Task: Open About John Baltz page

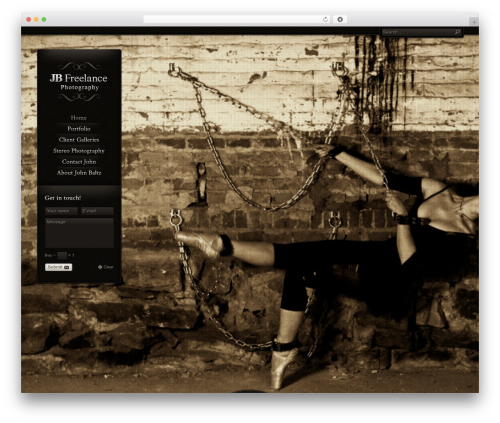Action: pos(79,173)
